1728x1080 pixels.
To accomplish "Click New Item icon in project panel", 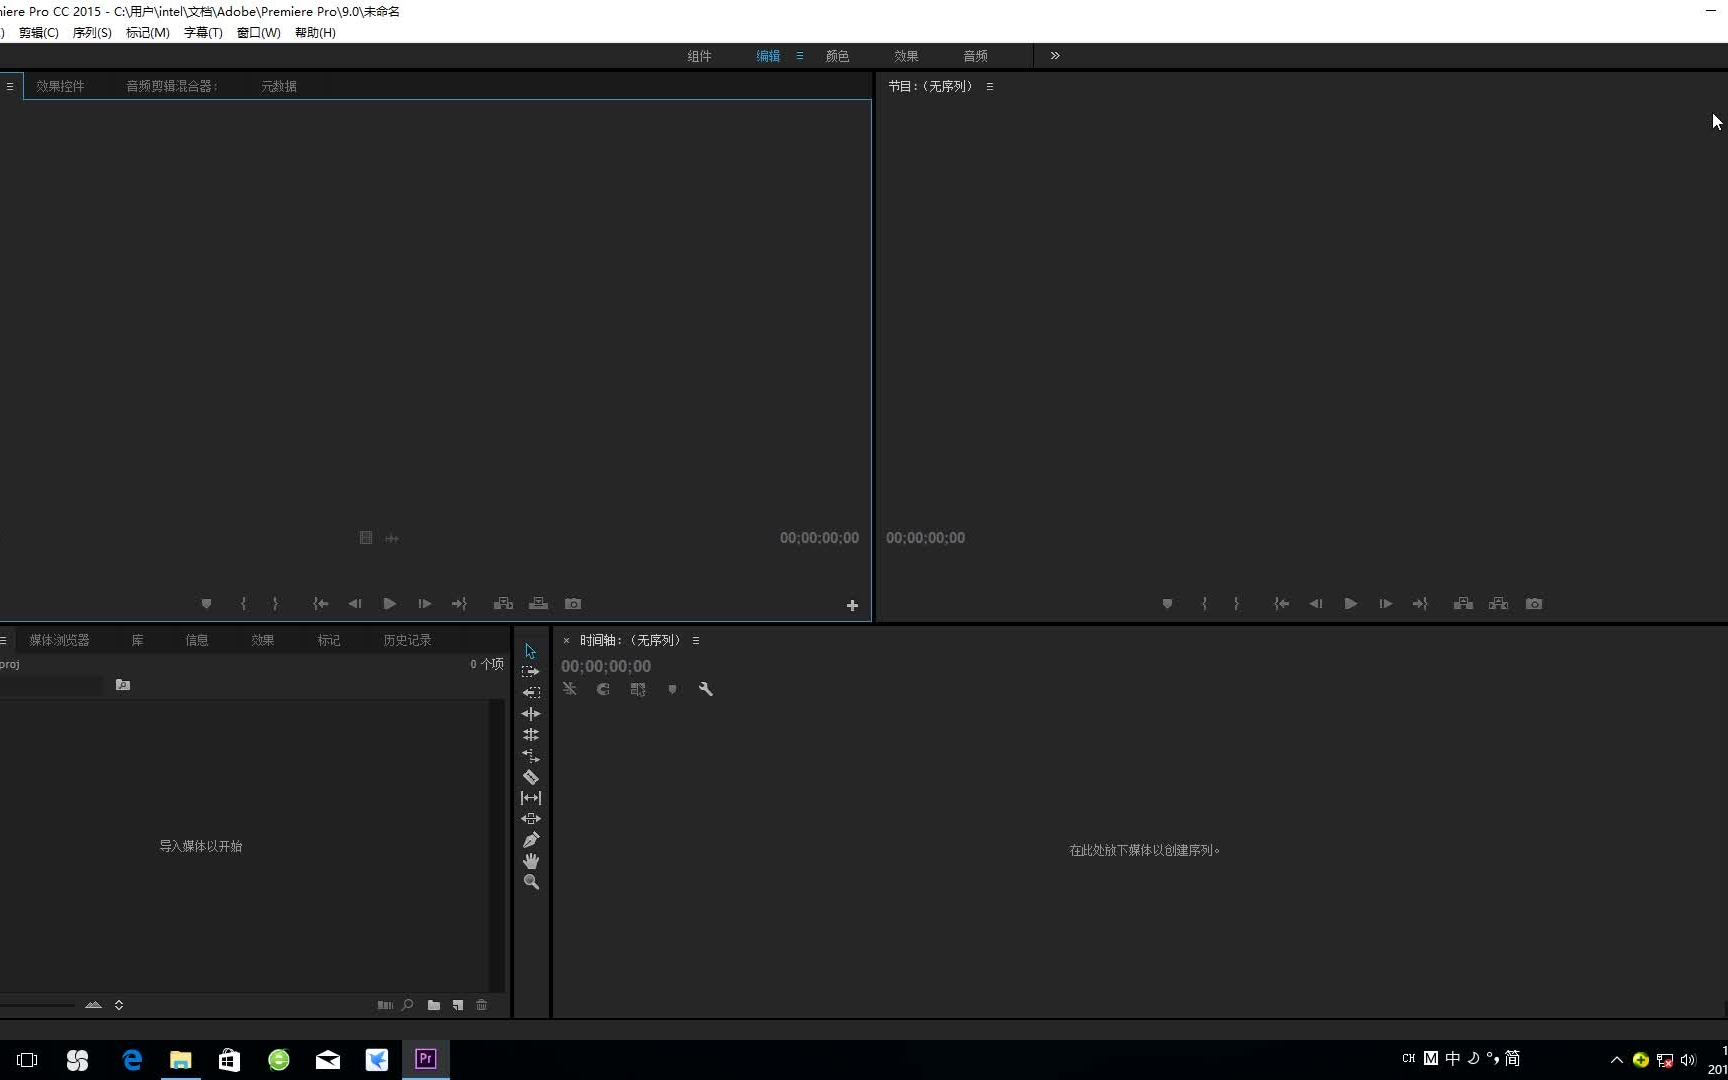I will pos(458,1005).
